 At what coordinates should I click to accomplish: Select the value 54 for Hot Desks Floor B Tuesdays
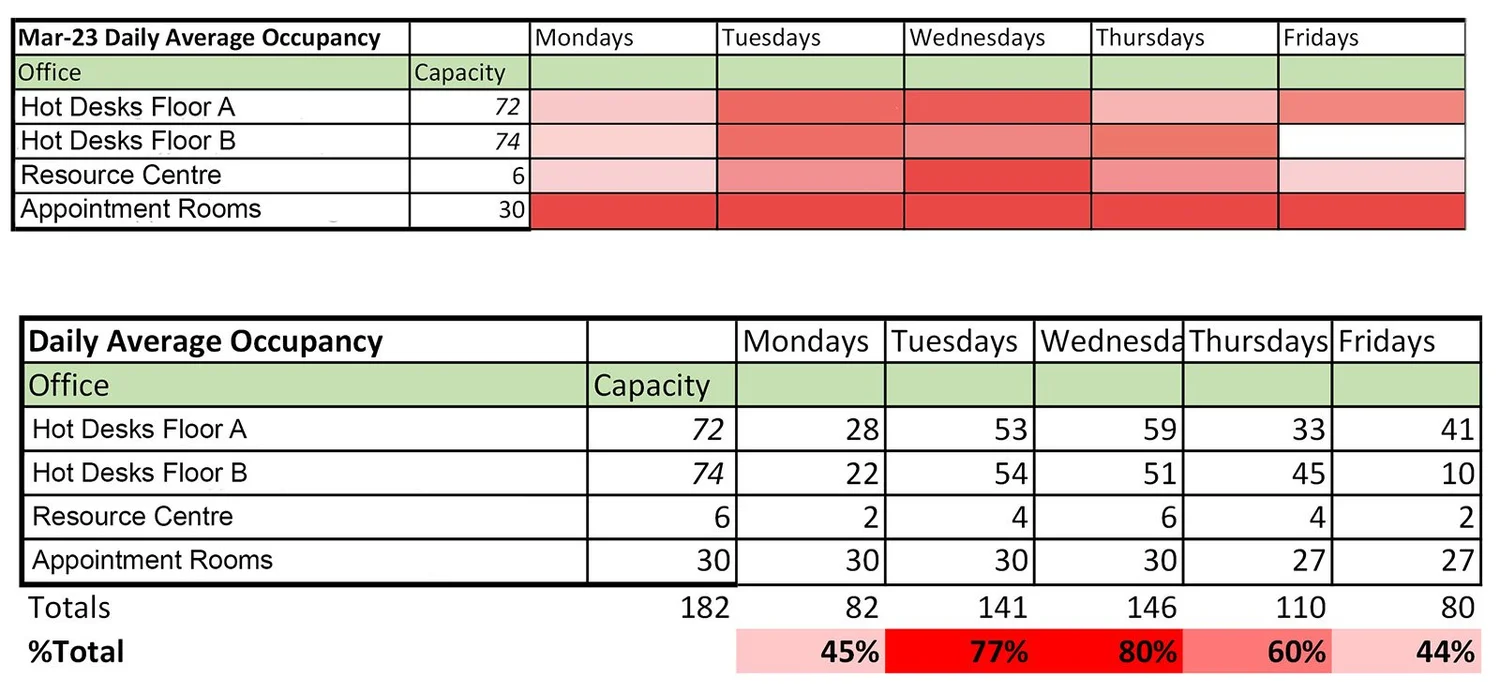pos(959,473)
